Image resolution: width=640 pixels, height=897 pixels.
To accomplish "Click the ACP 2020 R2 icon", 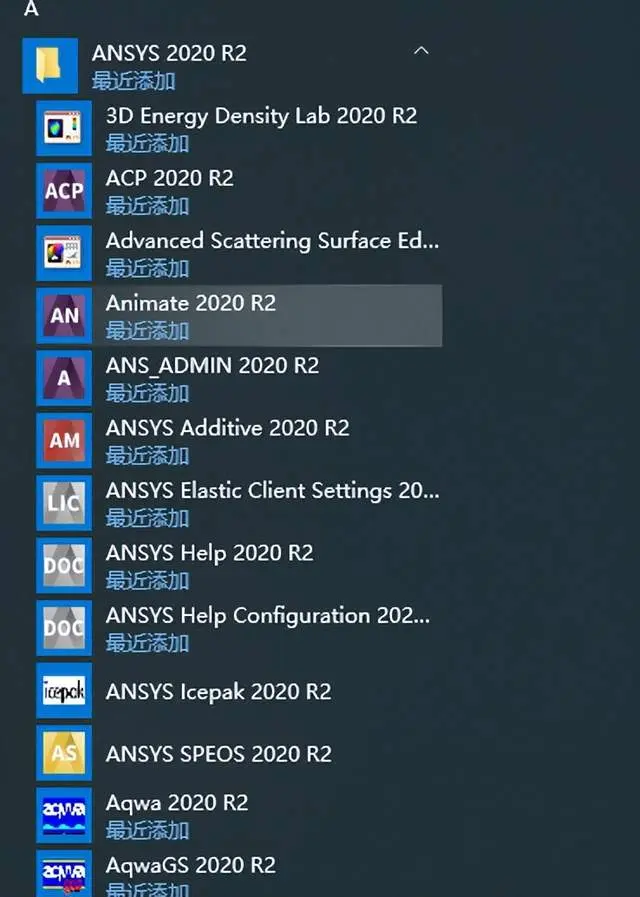I will pos(64,190).
